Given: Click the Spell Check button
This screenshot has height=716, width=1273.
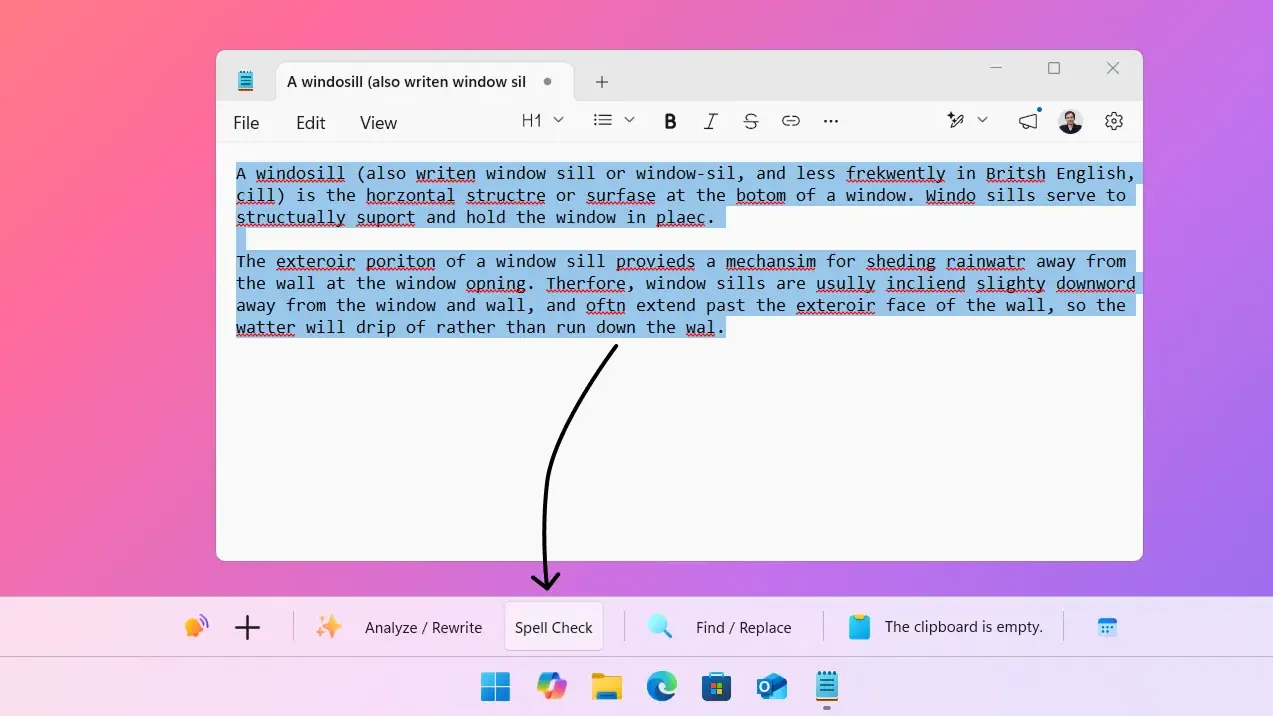Looking at the screenshot, I should point(554,627).
